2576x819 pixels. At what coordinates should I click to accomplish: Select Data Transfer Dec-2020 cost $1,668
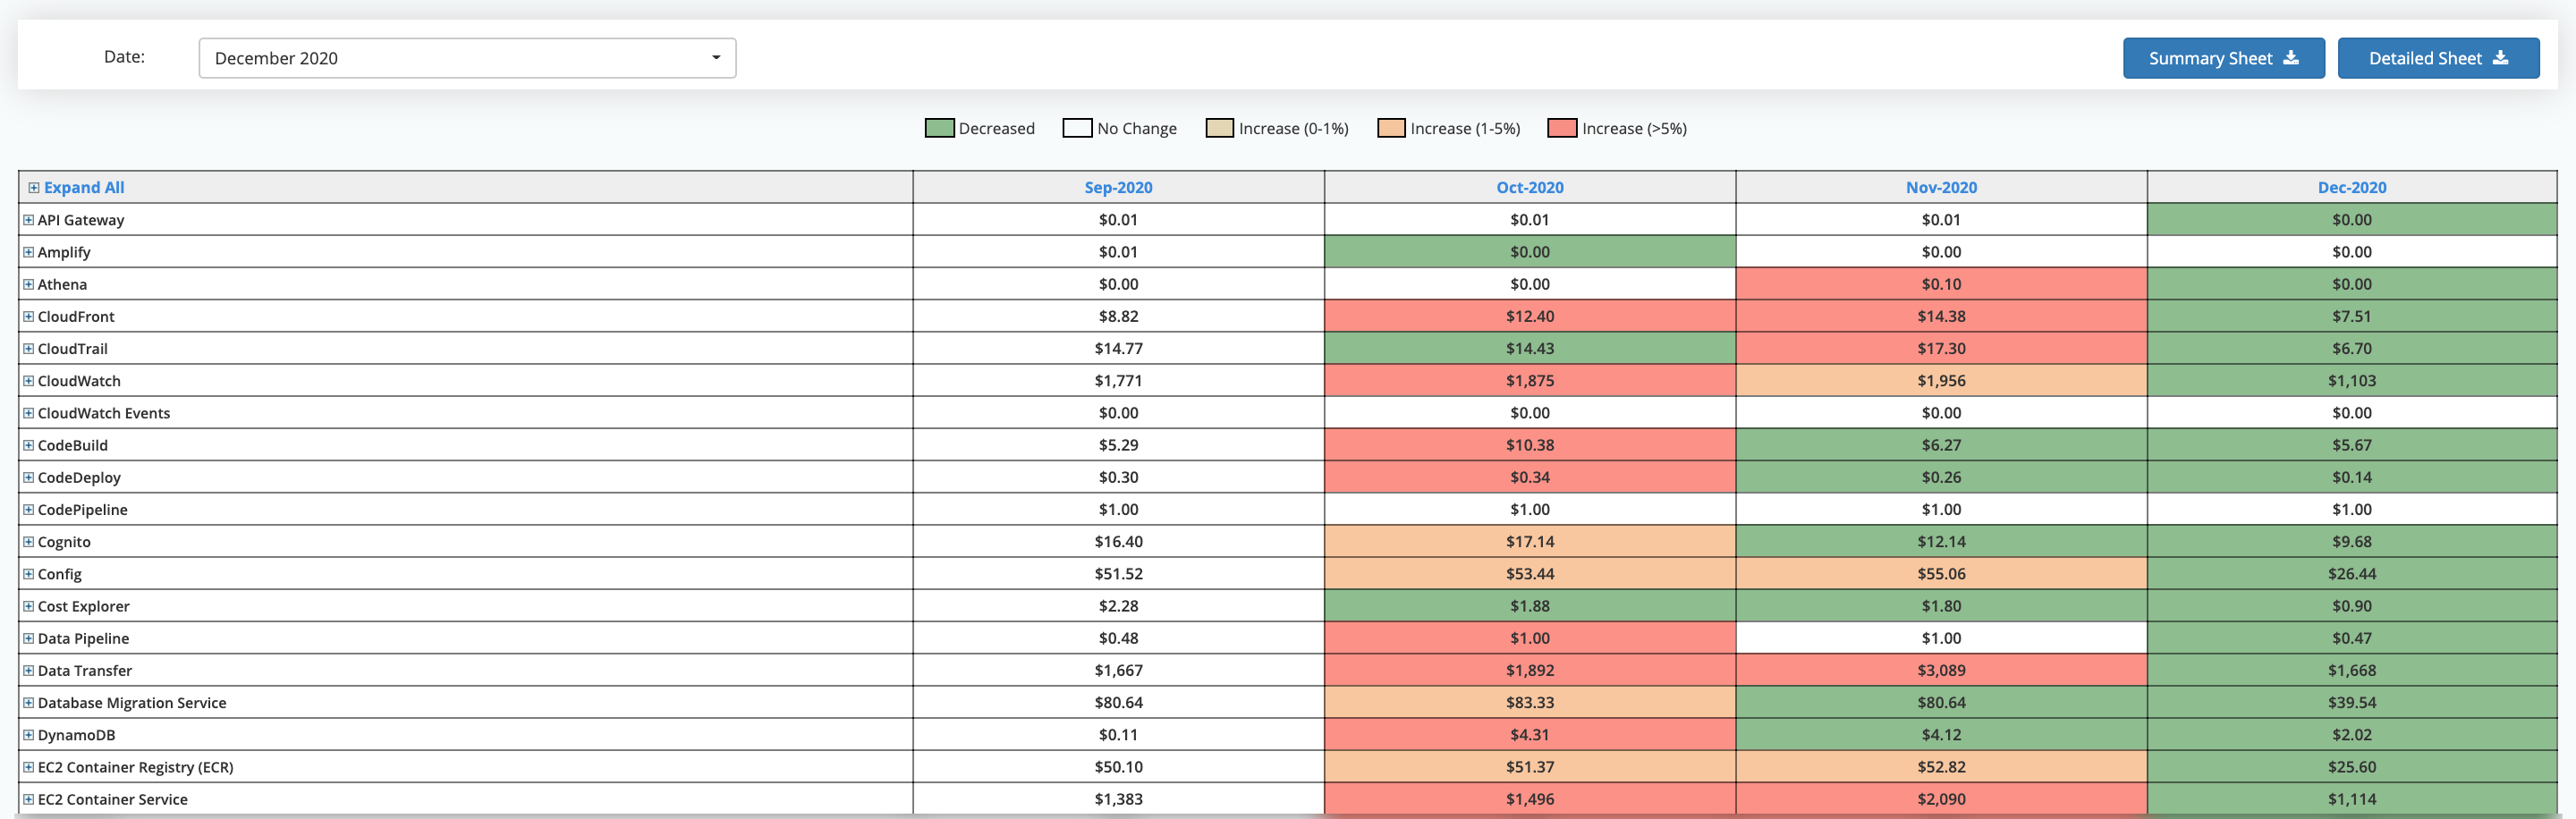tap(2352, 670)
